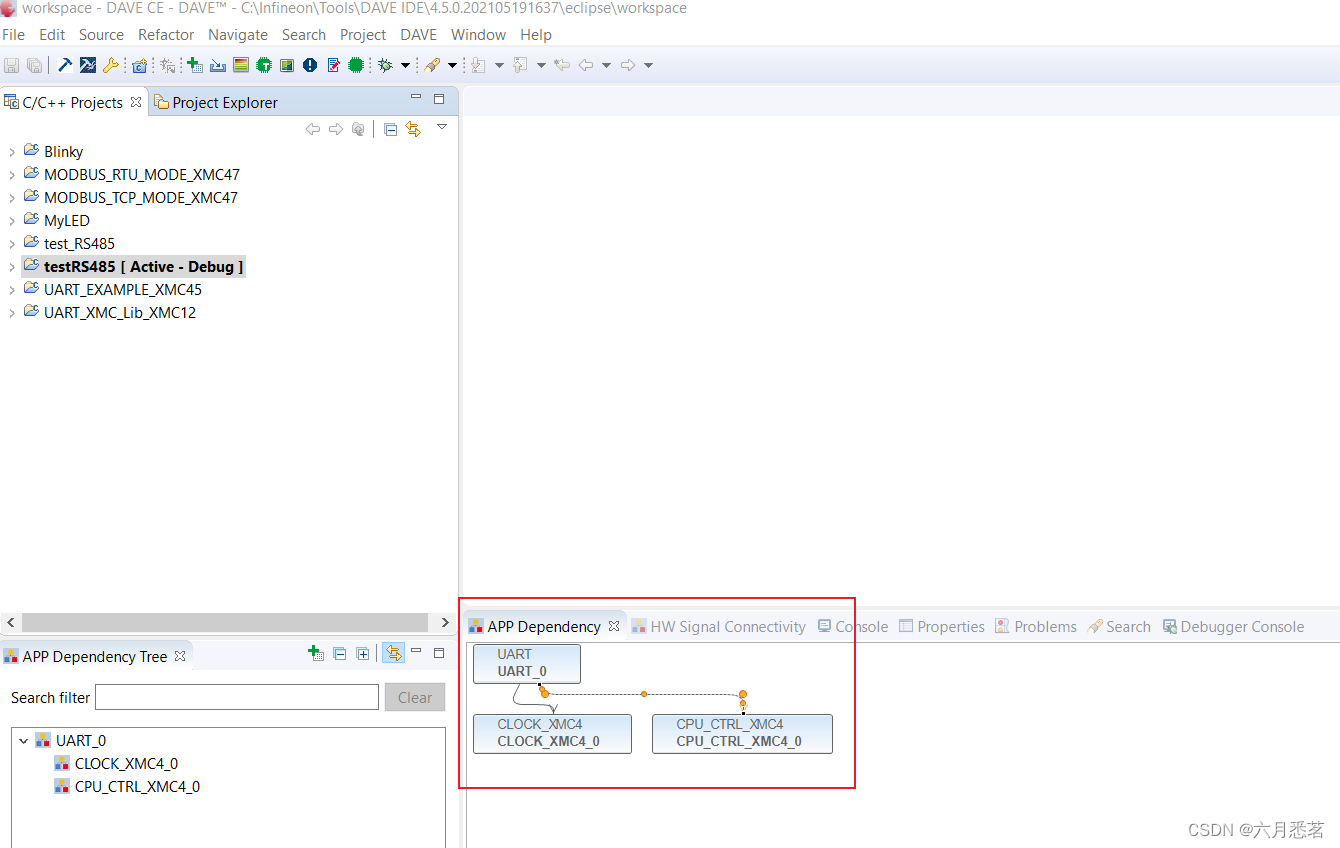Switch to HW Signal Connectivity tab
The image size is (1340, 848).
[x=719, y=627]
